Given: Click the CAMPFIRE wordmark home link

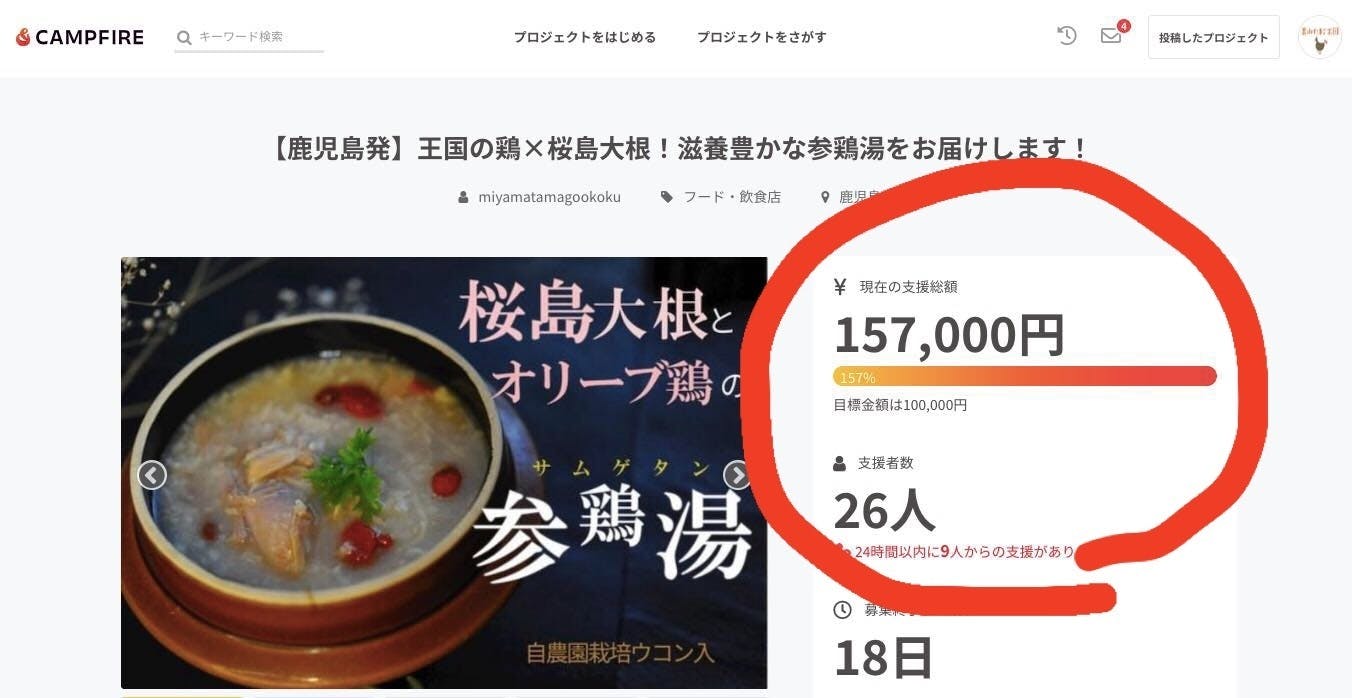Looking at the screenshot, I should [x=89, y=37].
